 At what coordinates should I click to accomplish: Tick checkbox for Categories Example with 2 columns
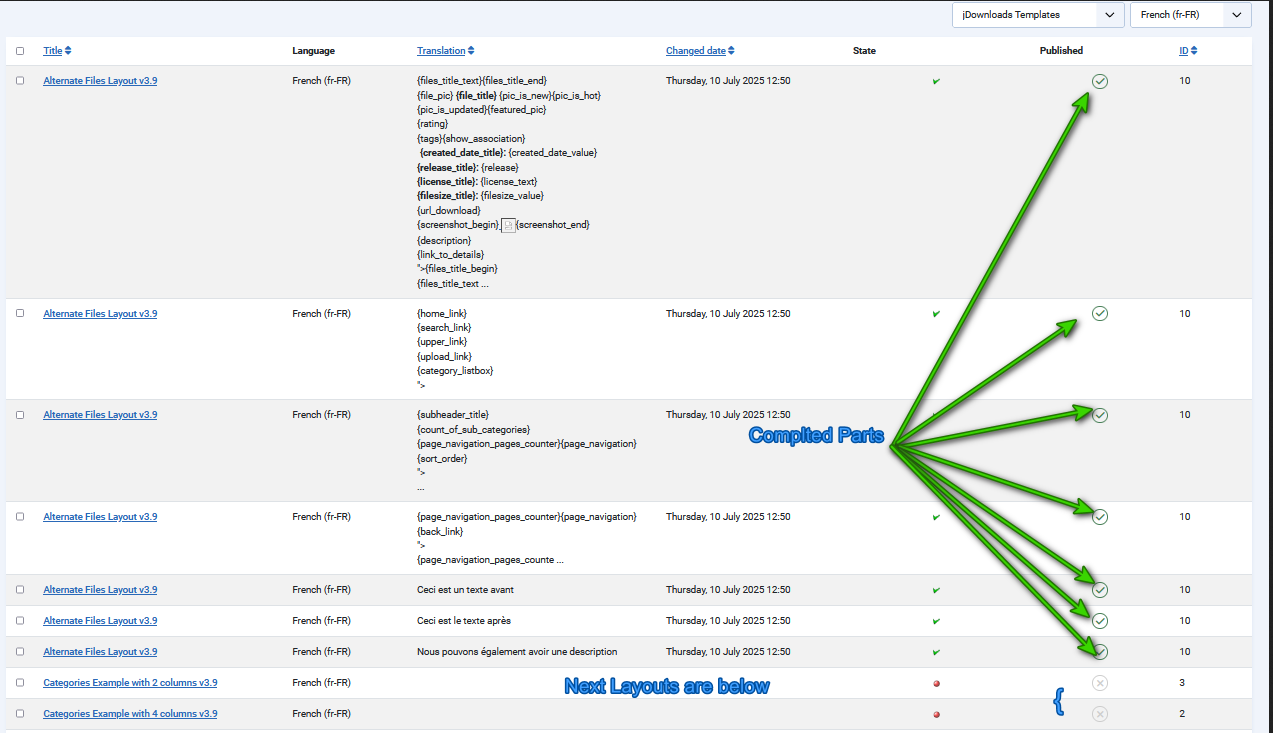pyautogui.click(x=20, y=683)
